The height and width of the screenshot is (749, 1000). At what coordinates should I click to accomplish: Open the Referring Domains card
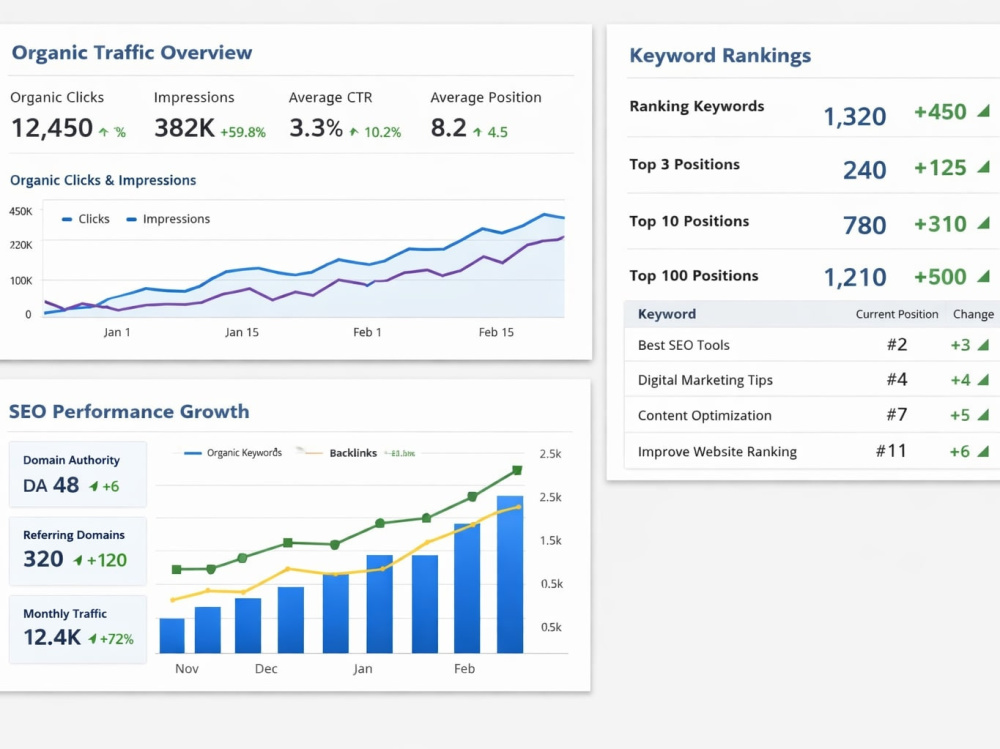78,551
